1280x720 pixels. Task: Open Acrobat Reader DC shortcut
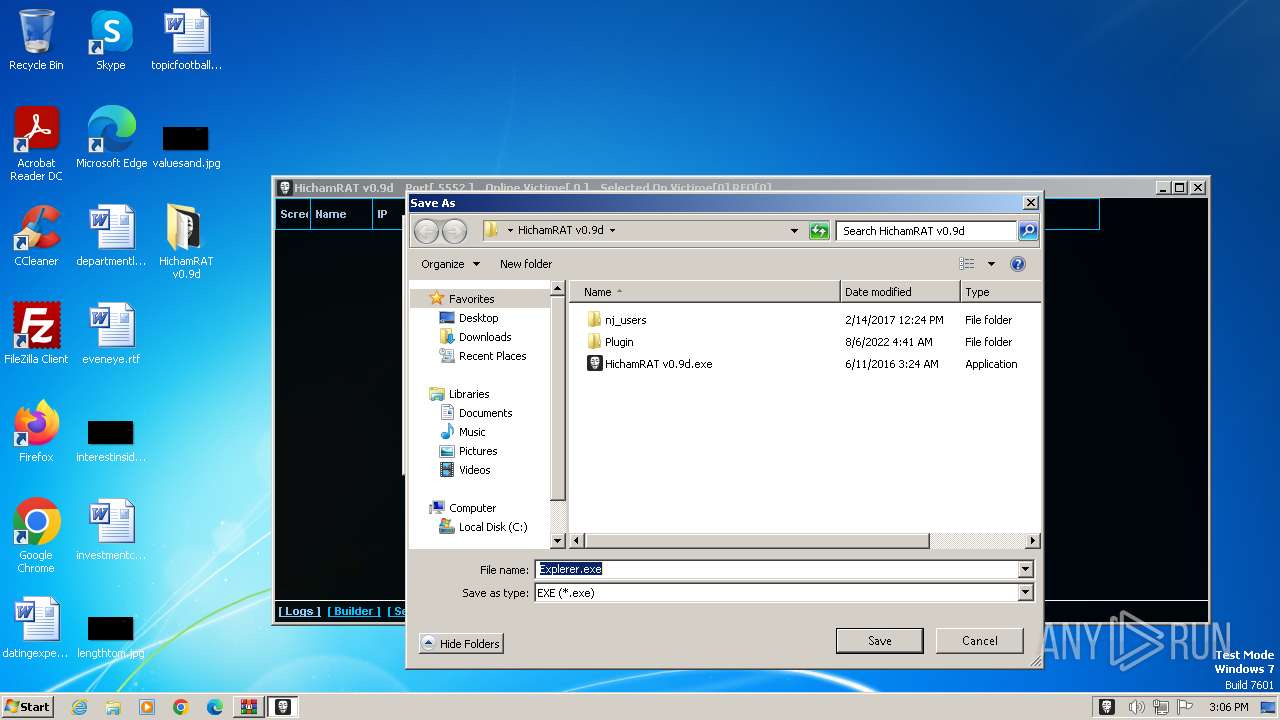tap(36, 144)
